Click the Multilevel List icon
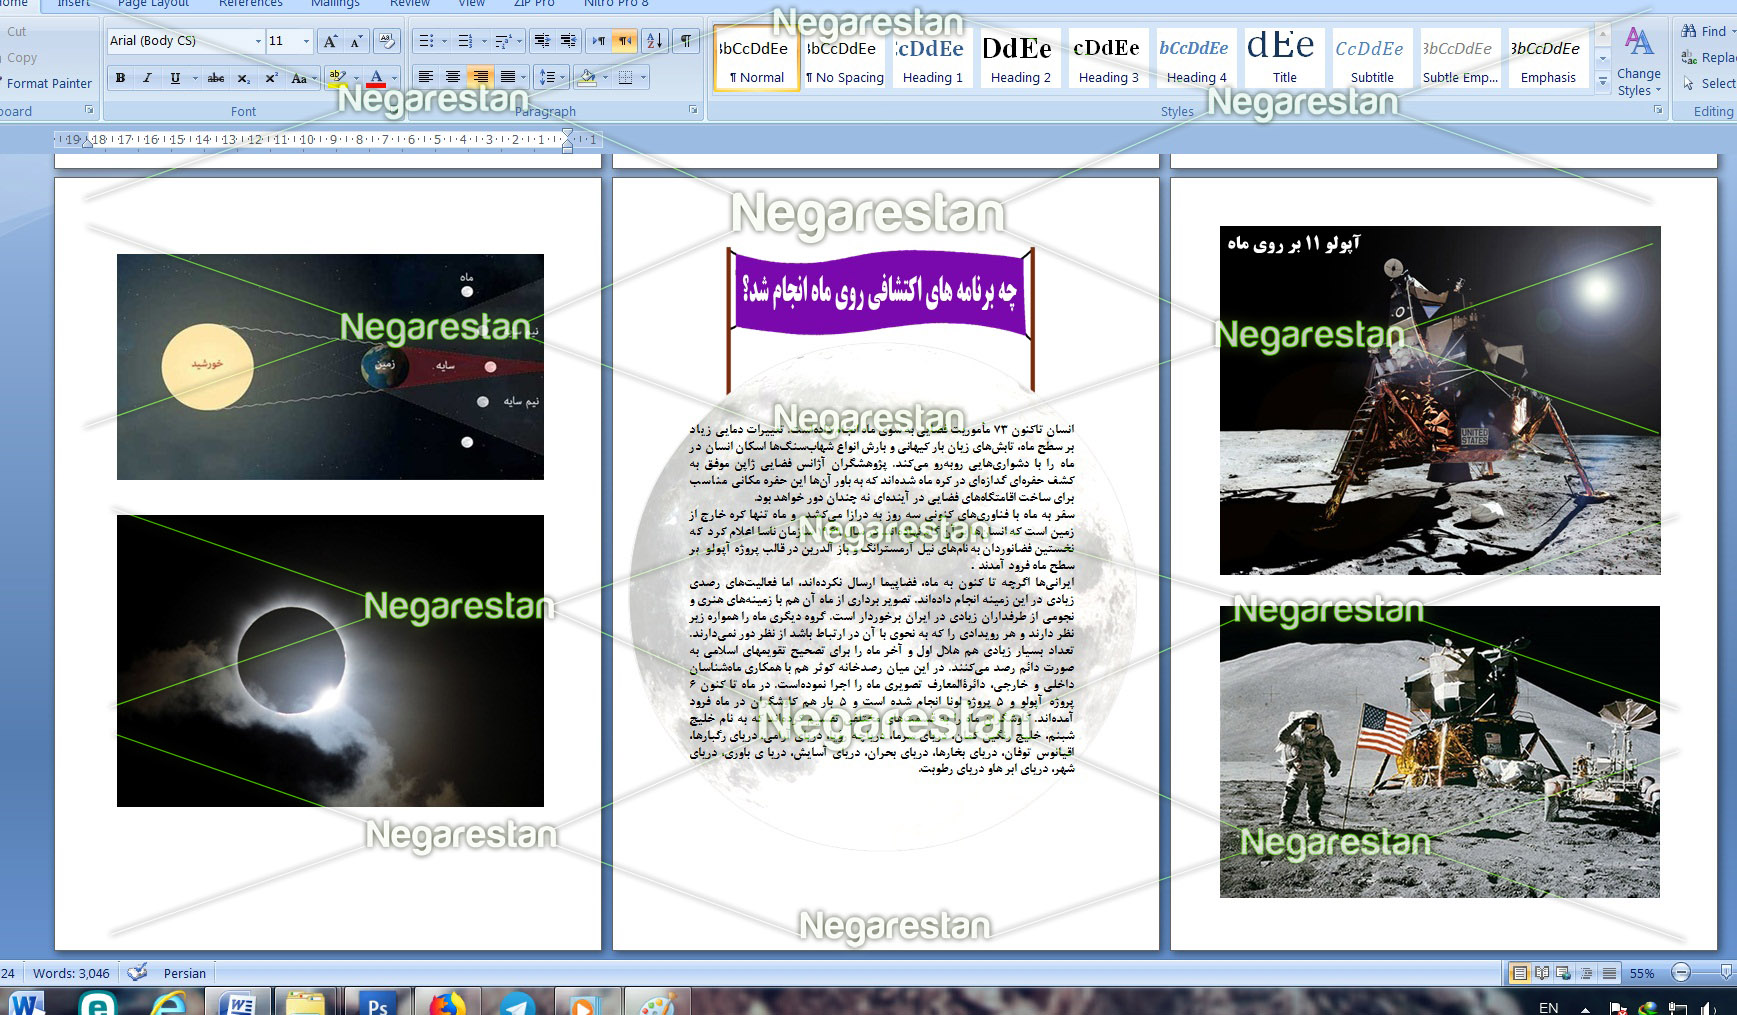Screen dimensions: 1737x1015 tap(503, 41)
